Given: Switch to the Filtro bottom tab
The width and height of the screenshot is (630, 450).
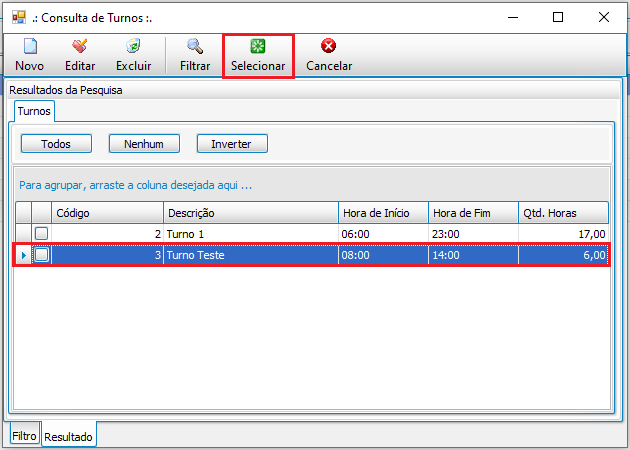Looking at the screenshot, I should [x=24, y=436].
